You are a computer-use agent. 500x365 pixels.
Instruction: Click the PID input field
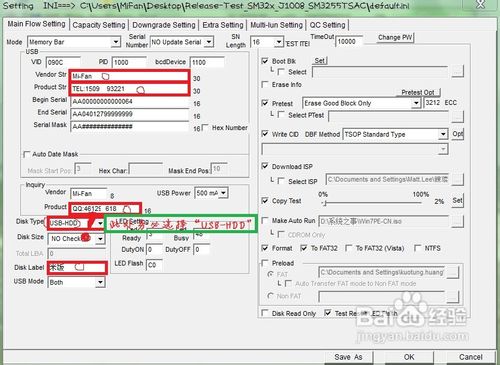click(129, 62)
